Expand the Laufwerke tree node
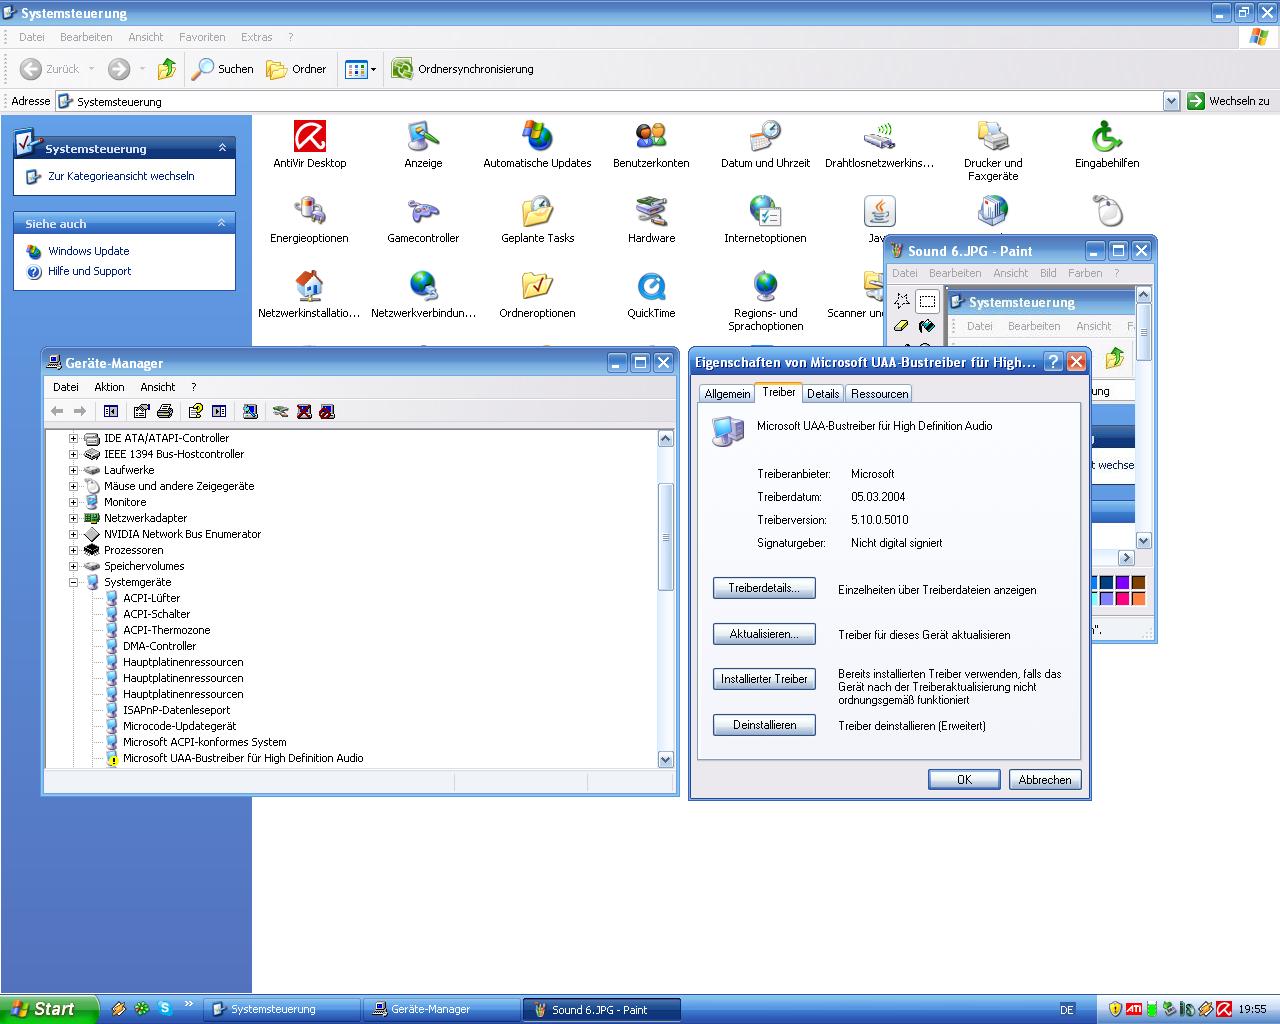This screenshot has width=1280, height=1024. pos(73,470)
